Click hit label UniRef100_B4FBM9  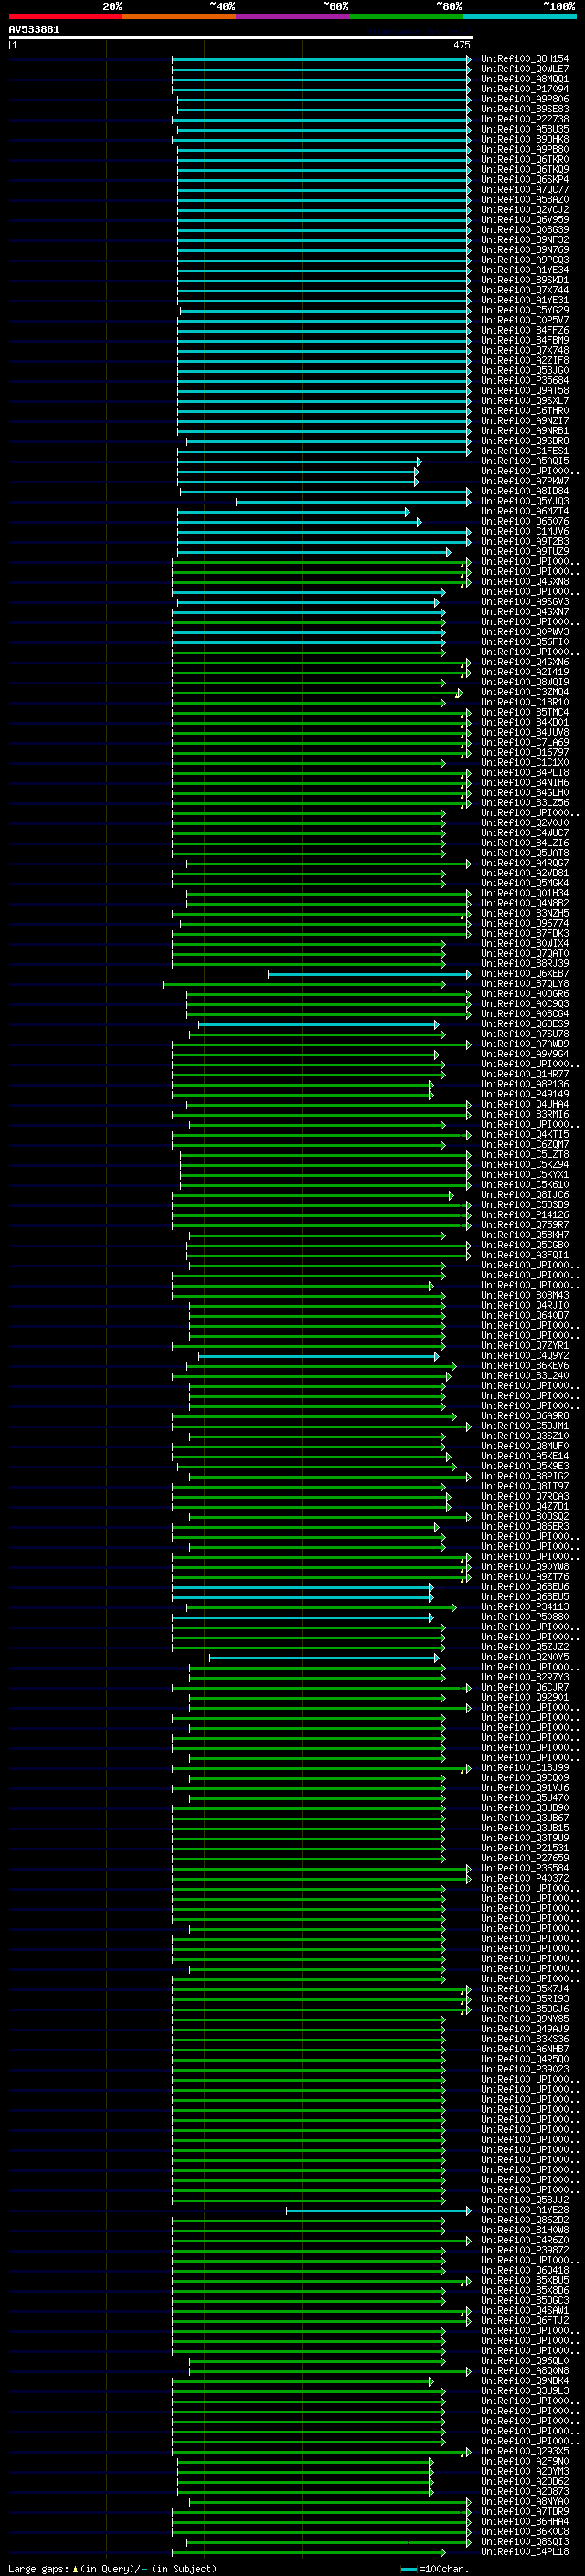click(525, 341)
